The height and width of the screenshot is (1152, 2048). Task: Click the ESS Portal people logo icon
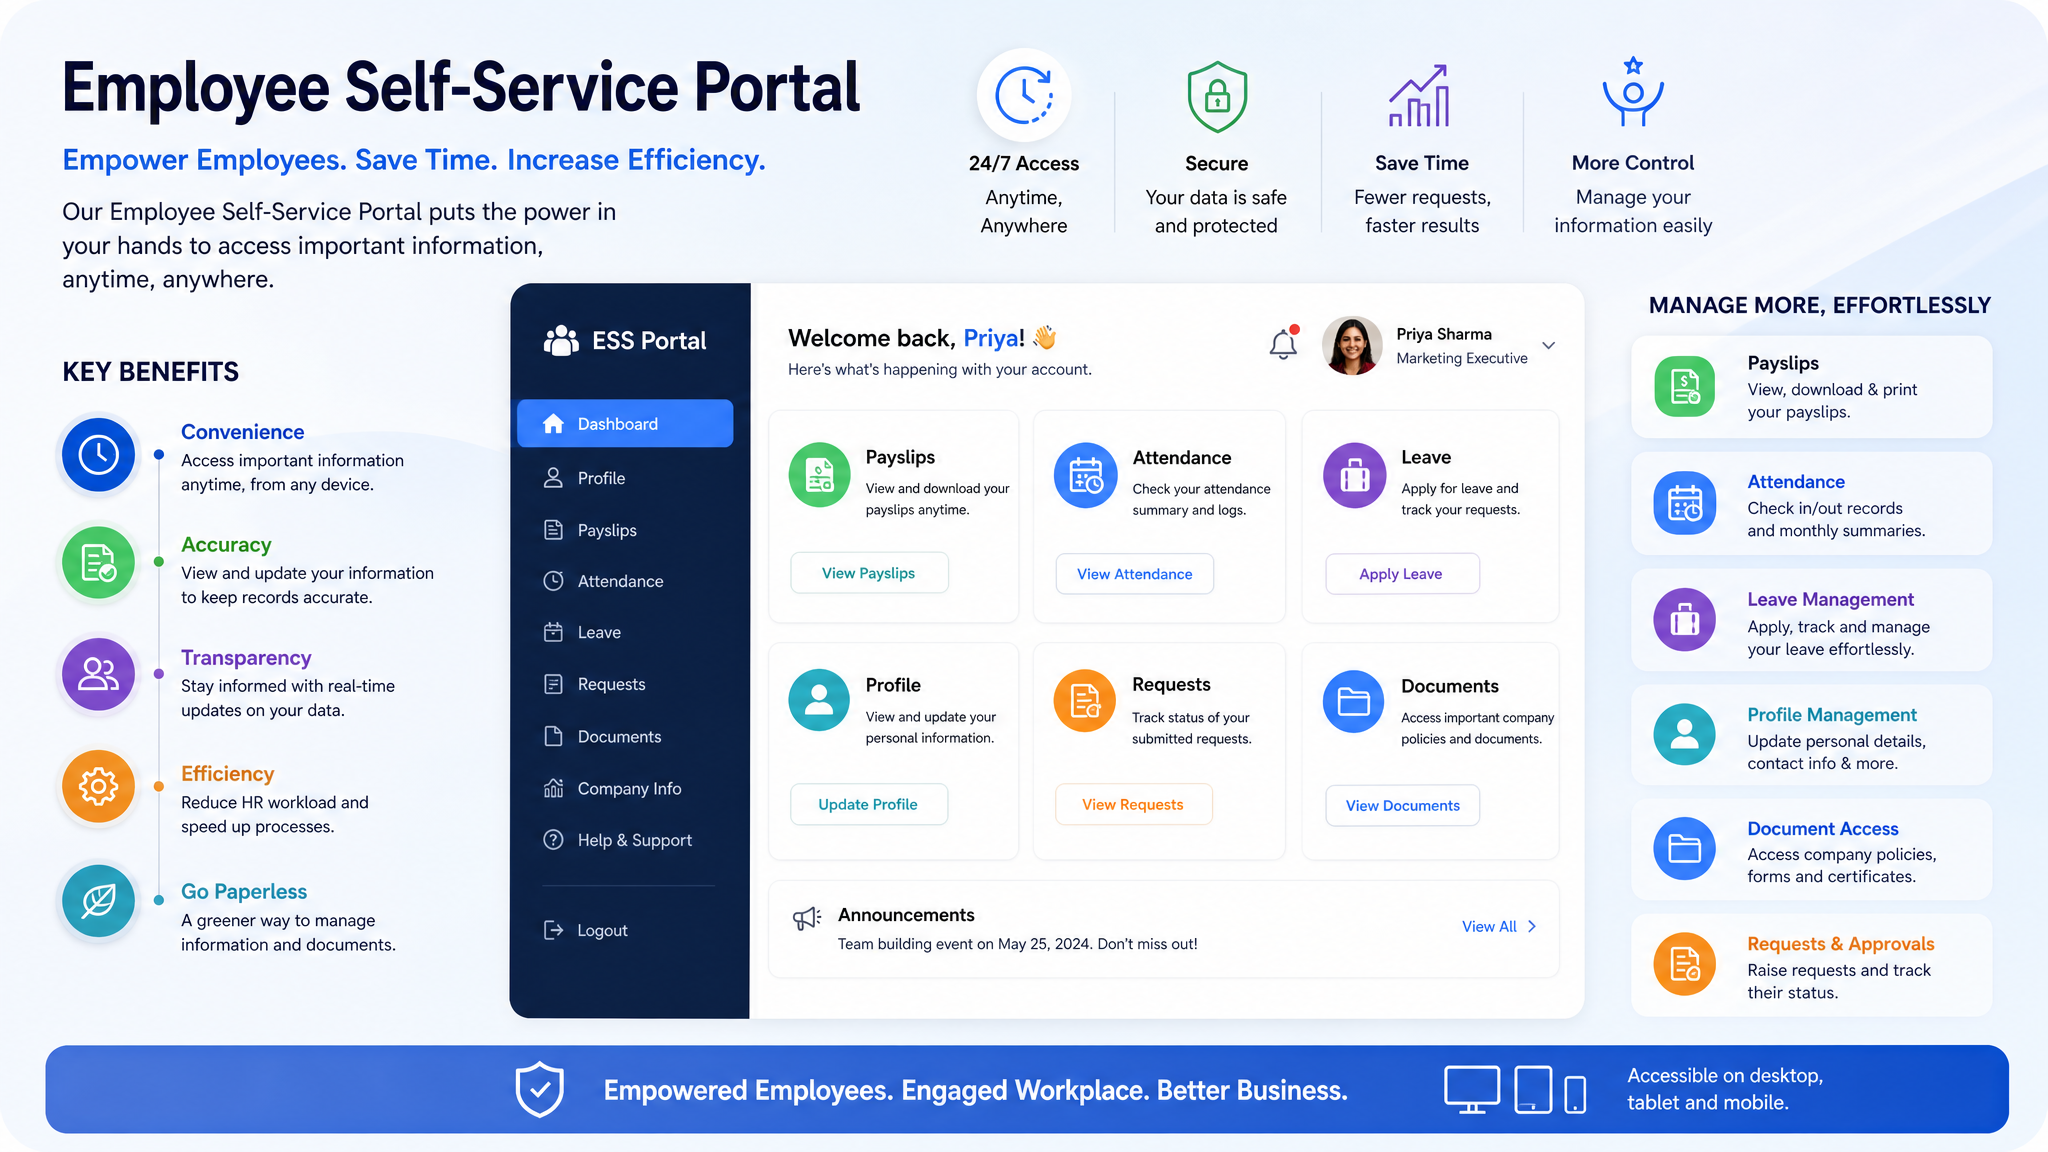(x=561, y=340)
